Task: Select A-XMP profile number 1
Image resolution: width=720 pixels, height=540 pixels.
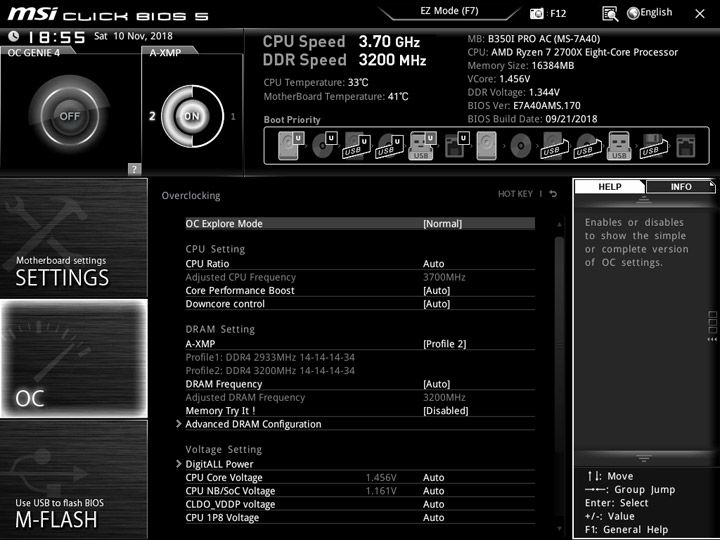Action: [233, 117]
